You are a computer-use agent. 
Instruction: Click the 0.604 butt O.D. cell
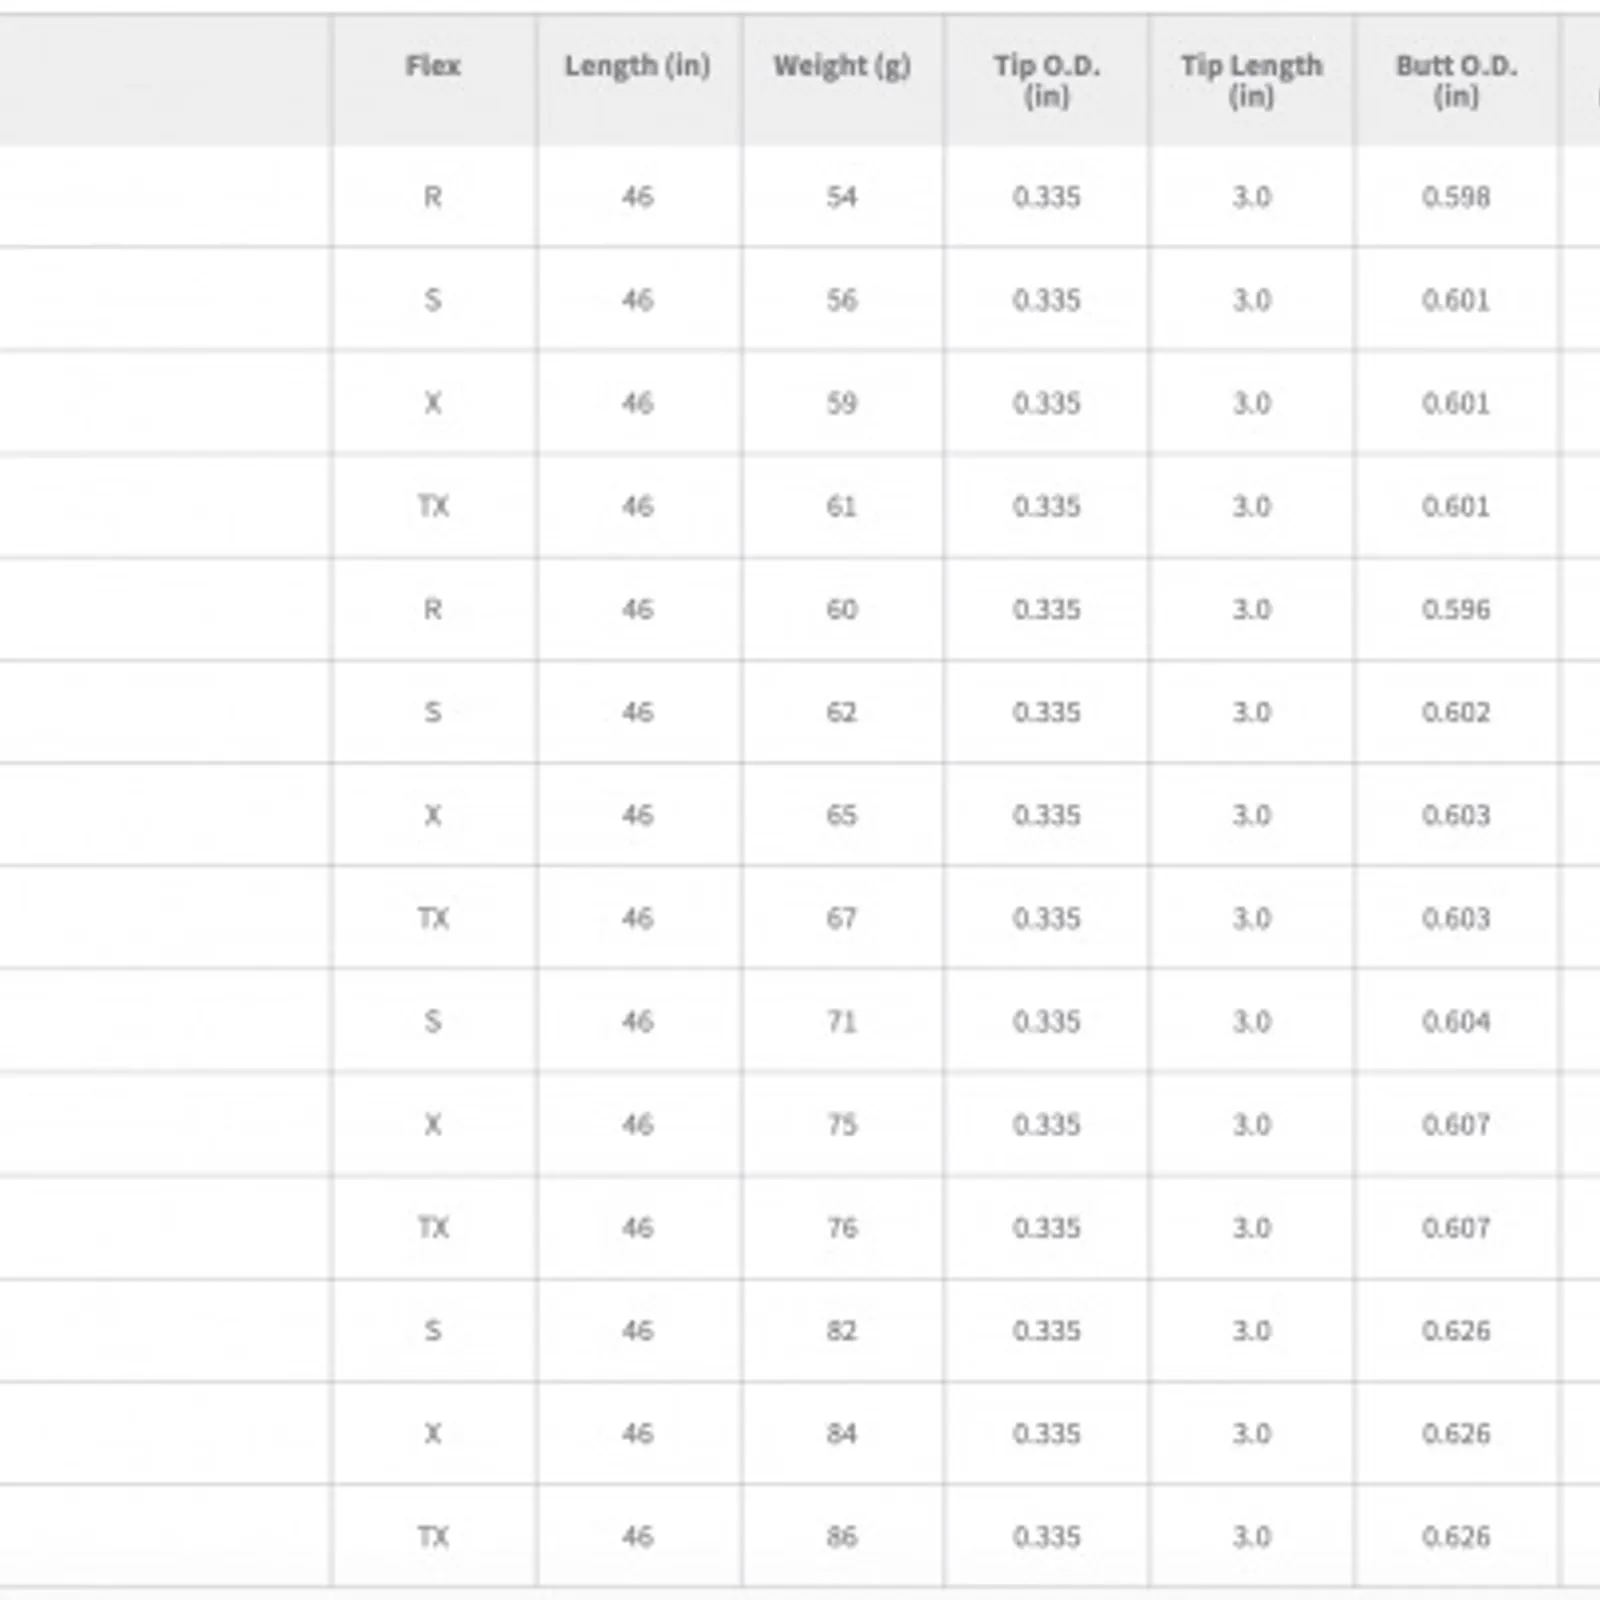point(1456,1021)
